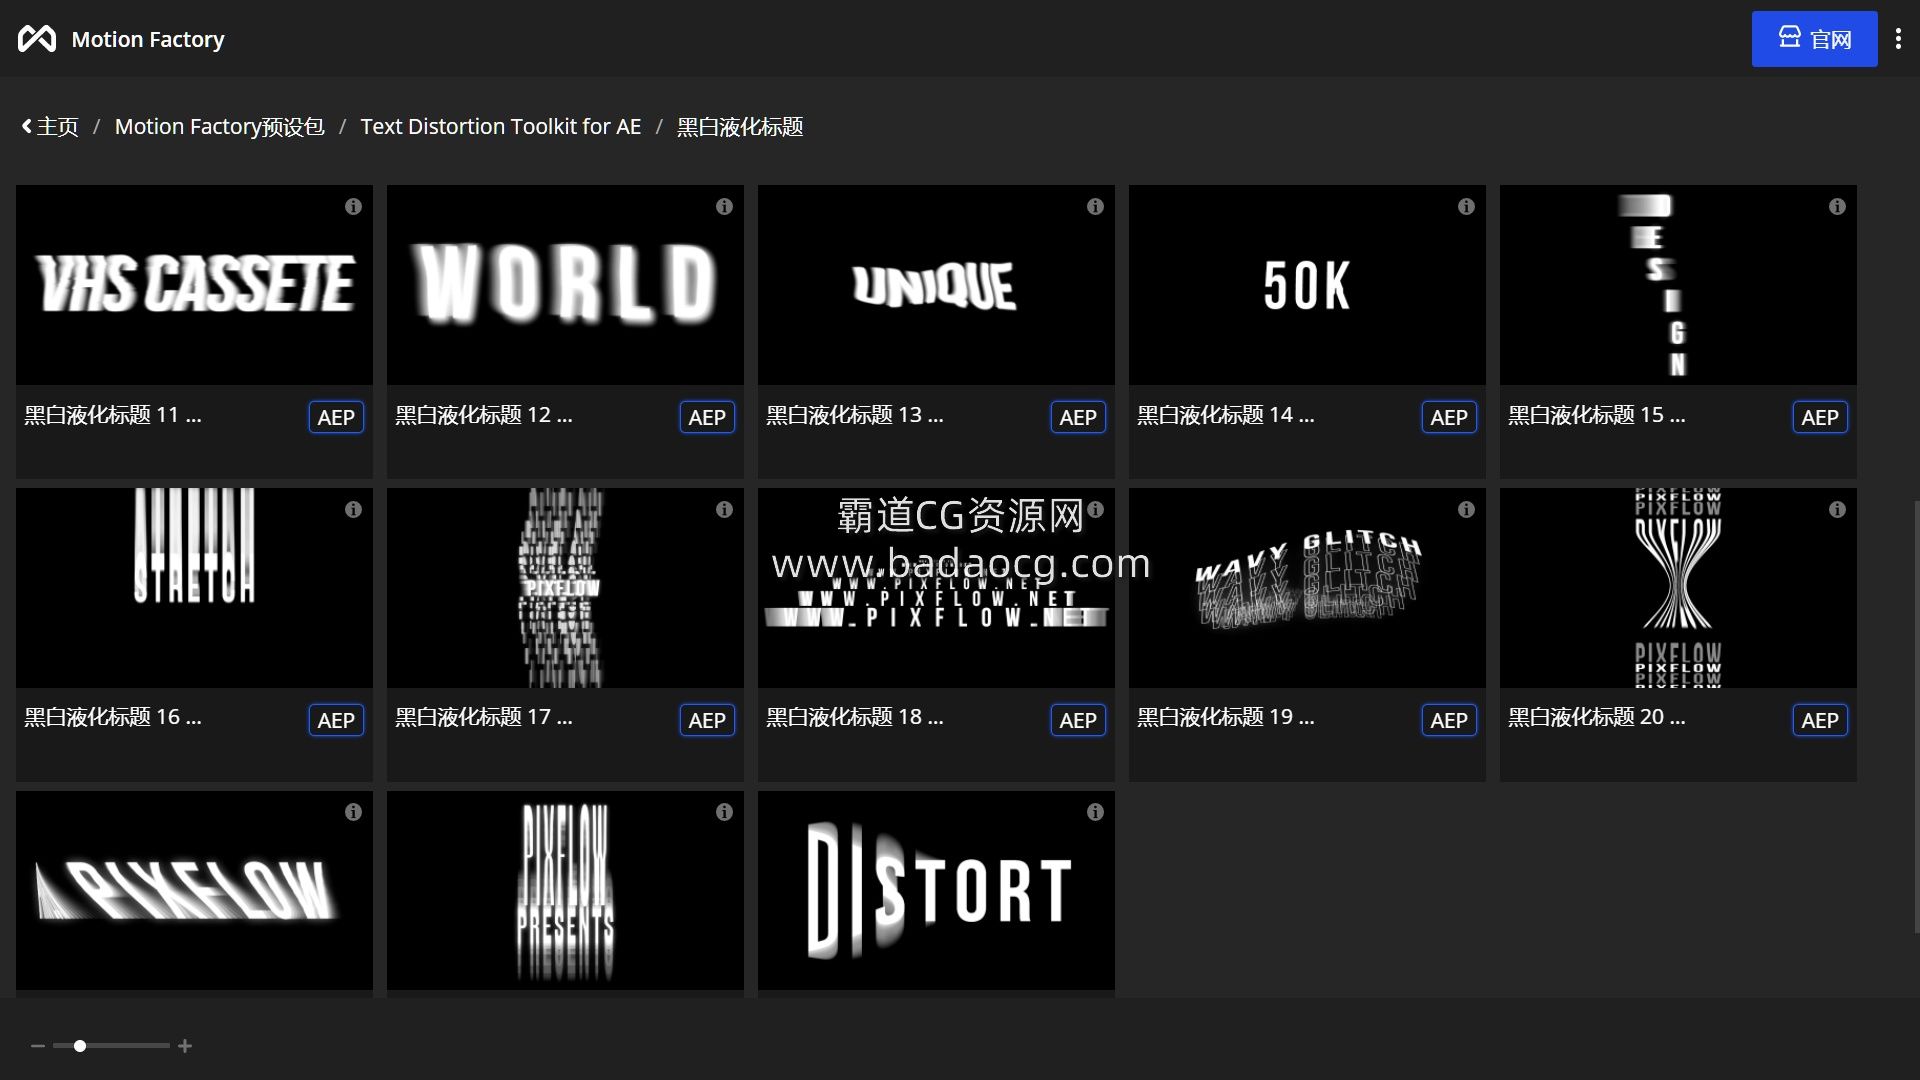Image resolution: width=1920 pixels, height=1080 pixels.
Task: Open the Motion Factory预设包 breadcrumb
Action: pyautogui.click(x=219, y=127)
